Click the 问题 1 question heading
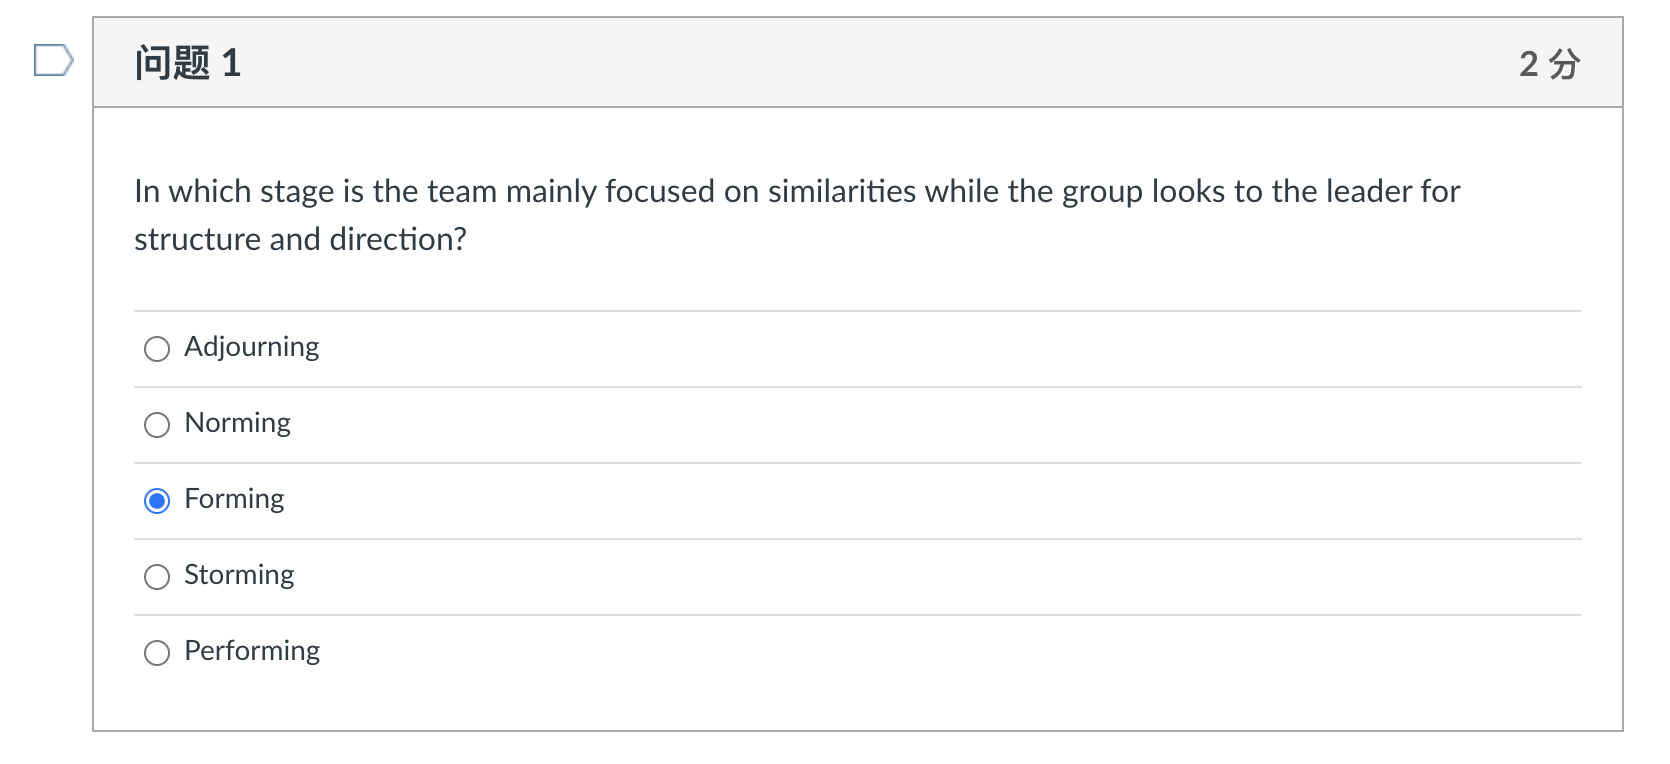The image size is (1670, 764). 188,63
